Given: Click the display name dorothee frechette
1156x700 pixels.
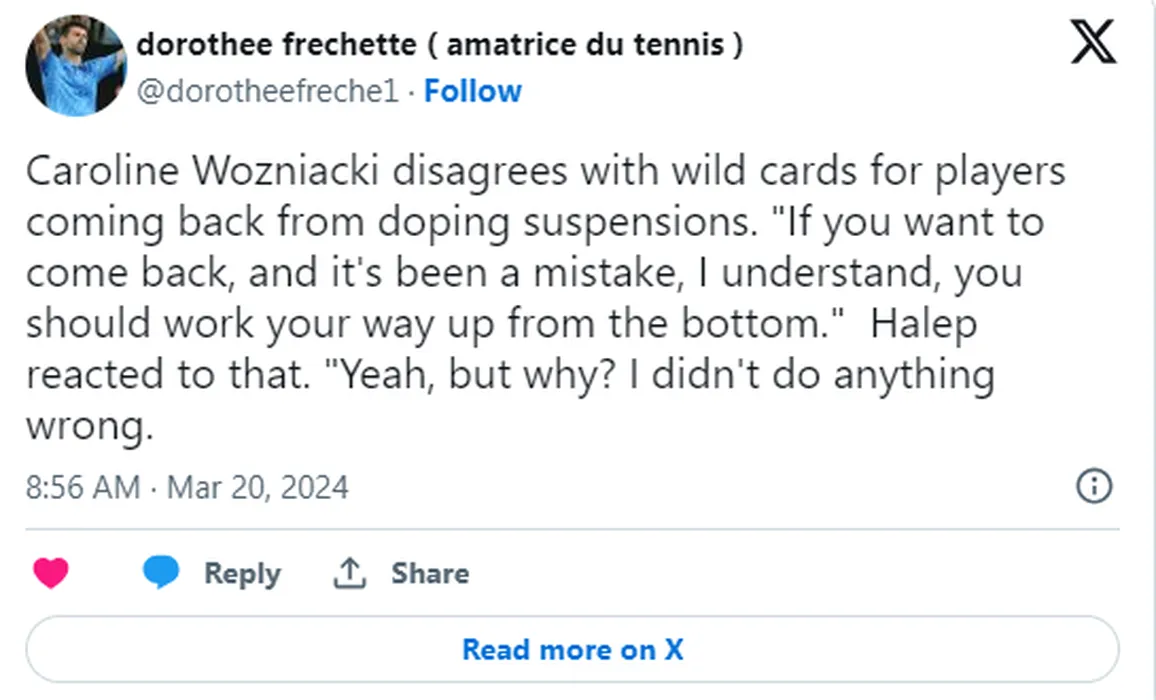Looking at the screenshot, I should [x=275, y=44].
